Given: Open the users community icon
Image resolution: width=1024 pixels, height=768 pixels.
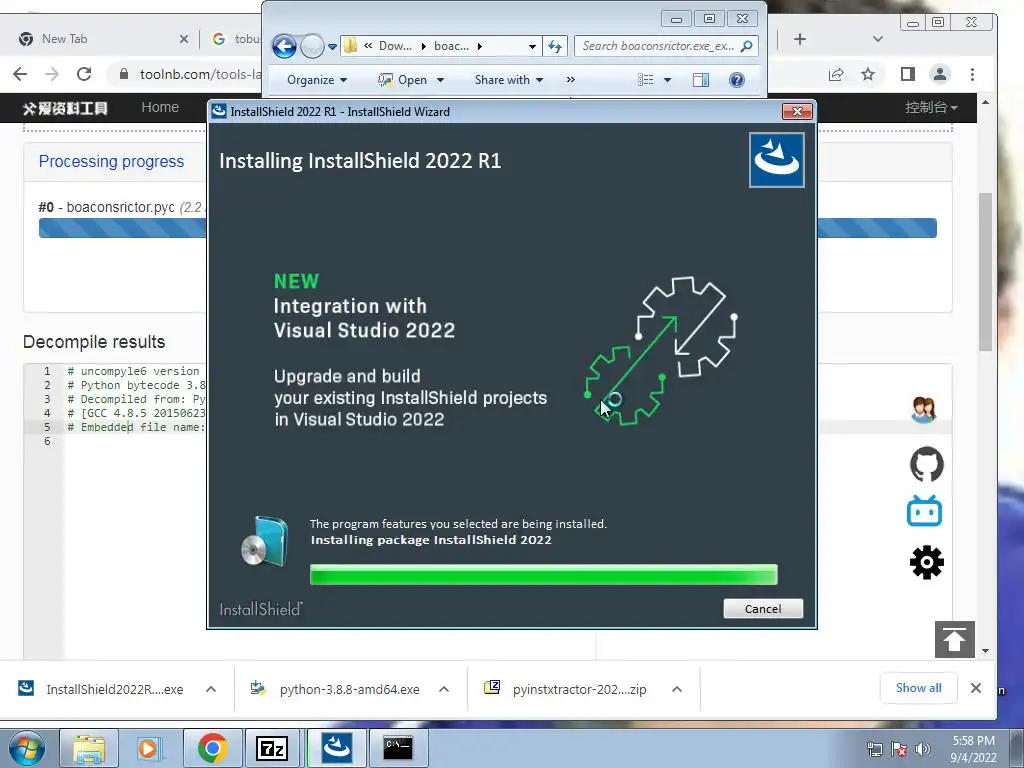Looking at the screenshot, I should coord(924,410).
